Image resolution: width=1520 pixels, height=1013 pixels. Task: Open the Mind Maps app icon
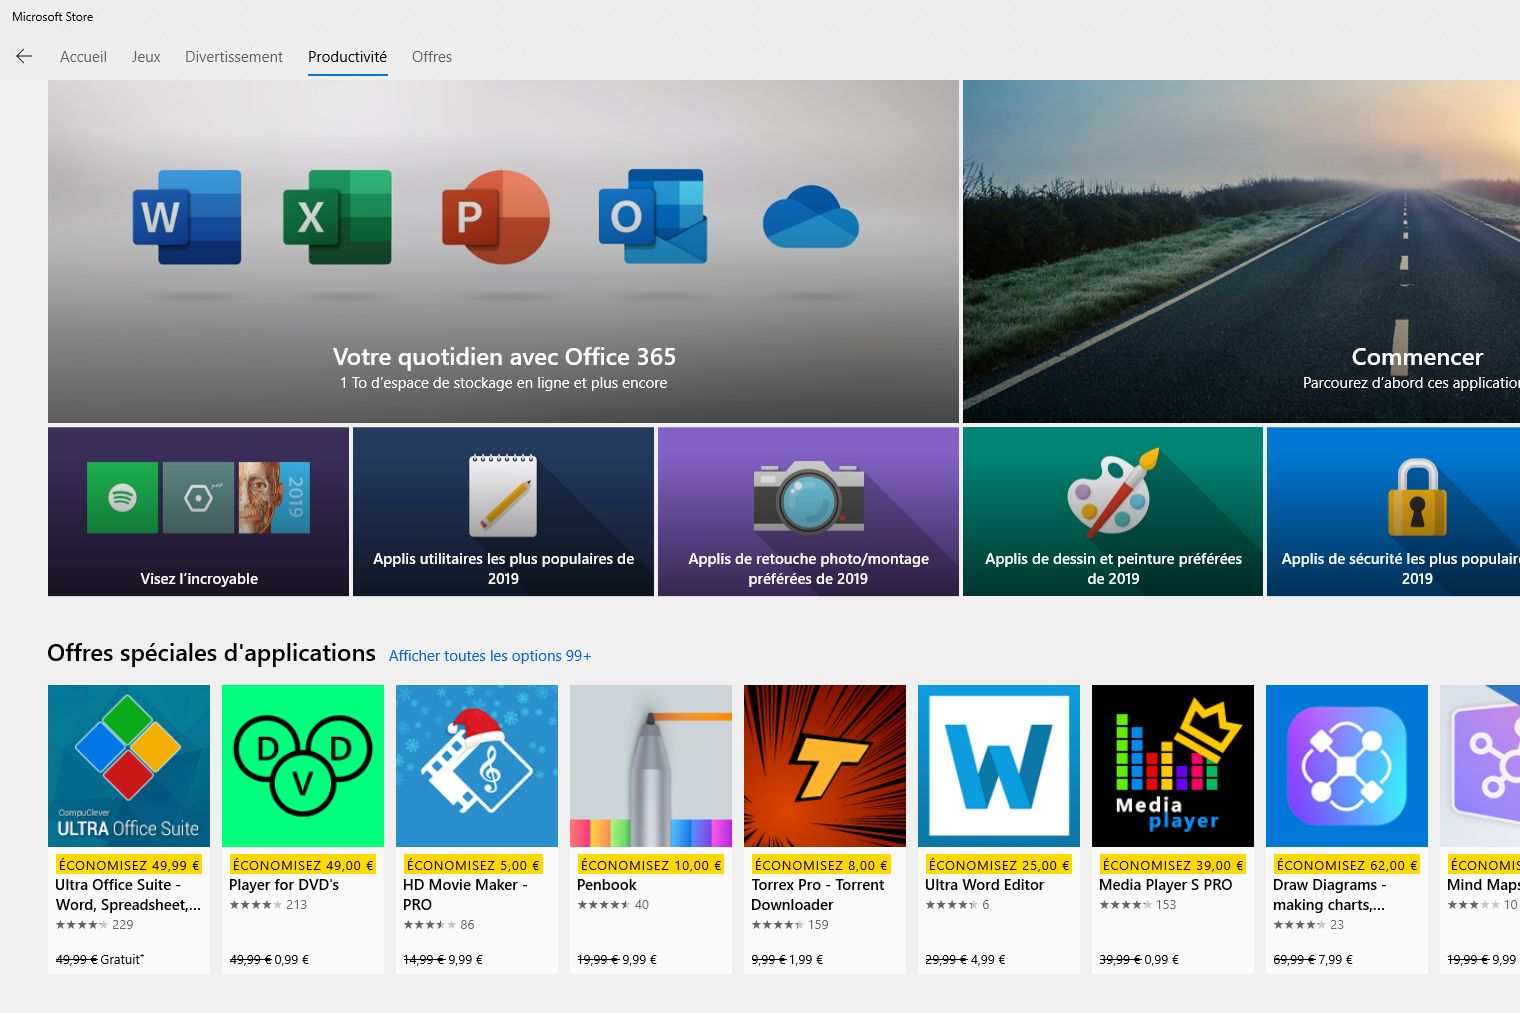click(x=1480, y=766)
